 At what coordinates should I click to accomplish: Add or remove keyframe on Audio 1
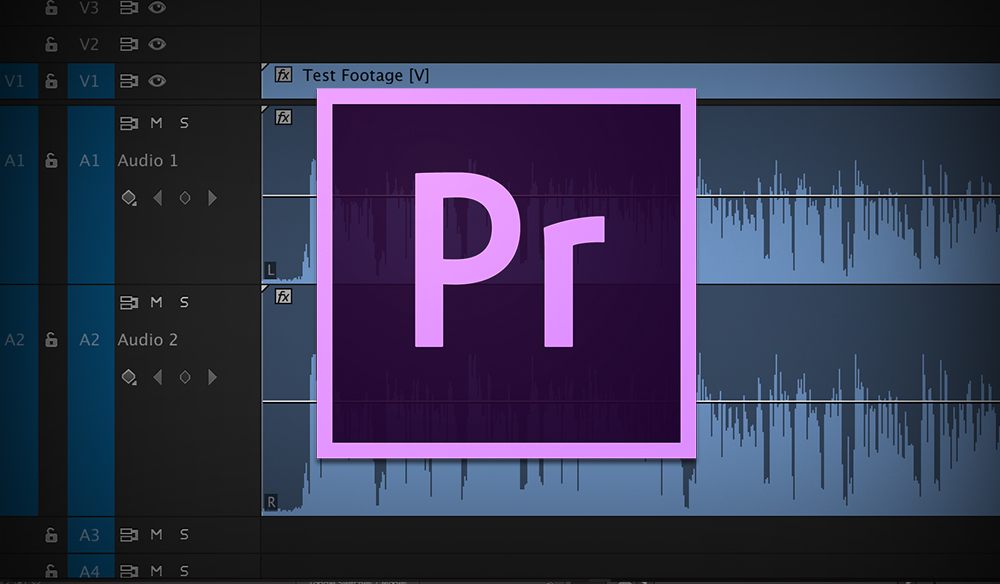(184, 198)
